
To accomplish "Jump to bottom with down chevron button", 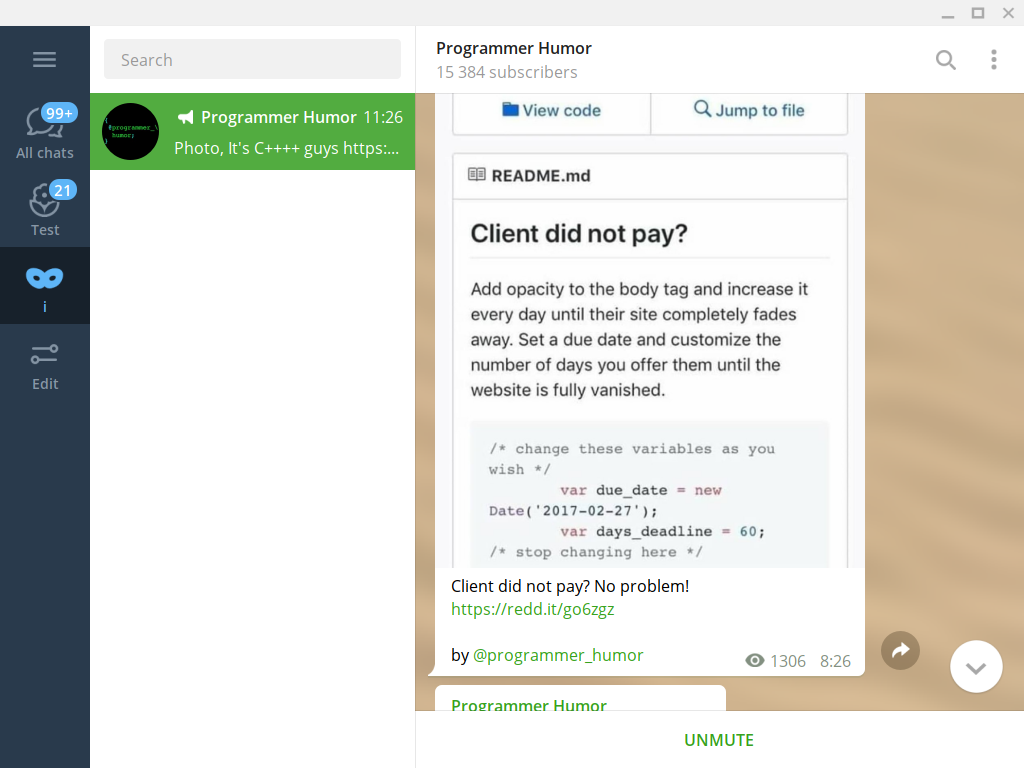I will click(x=976, y=667).
